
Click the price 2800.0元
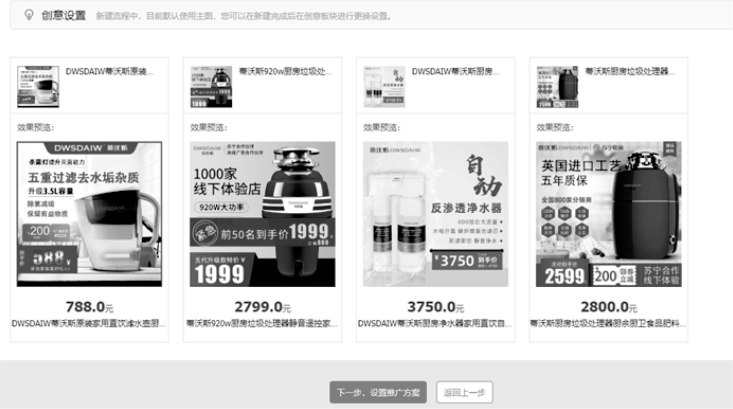tap(609, 307)
